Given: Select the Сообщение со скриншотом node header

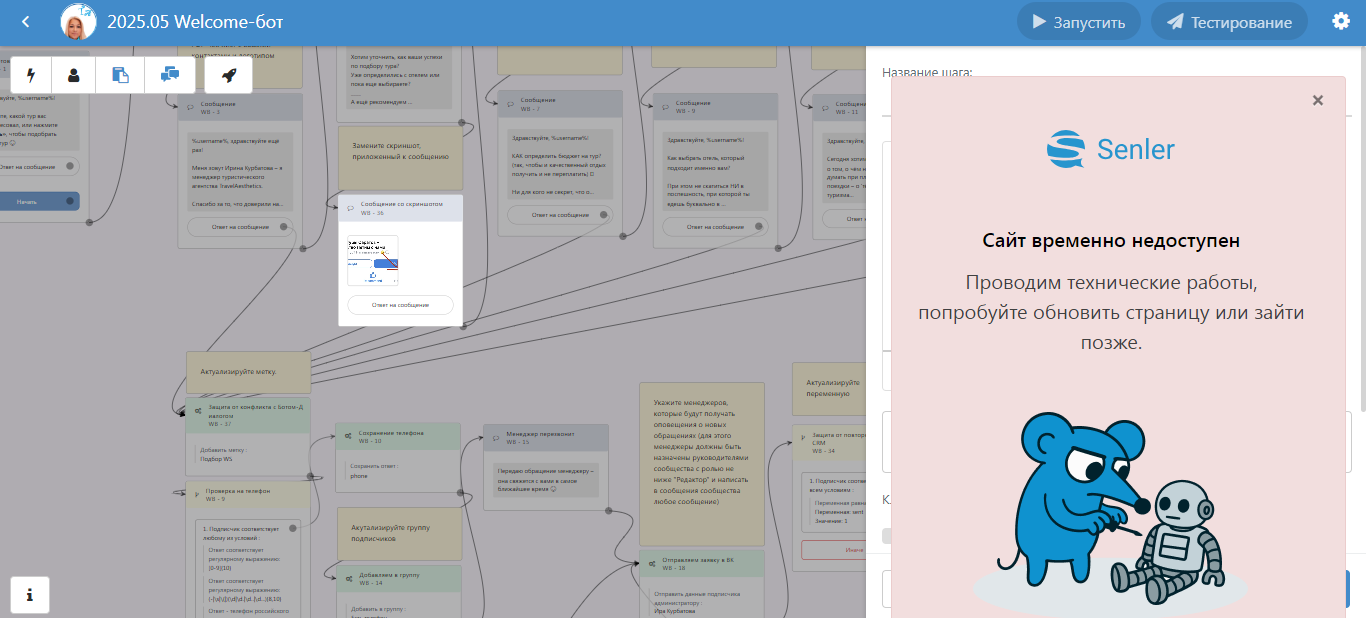Looking at the screenshot, I should click(x=400, y=208).
